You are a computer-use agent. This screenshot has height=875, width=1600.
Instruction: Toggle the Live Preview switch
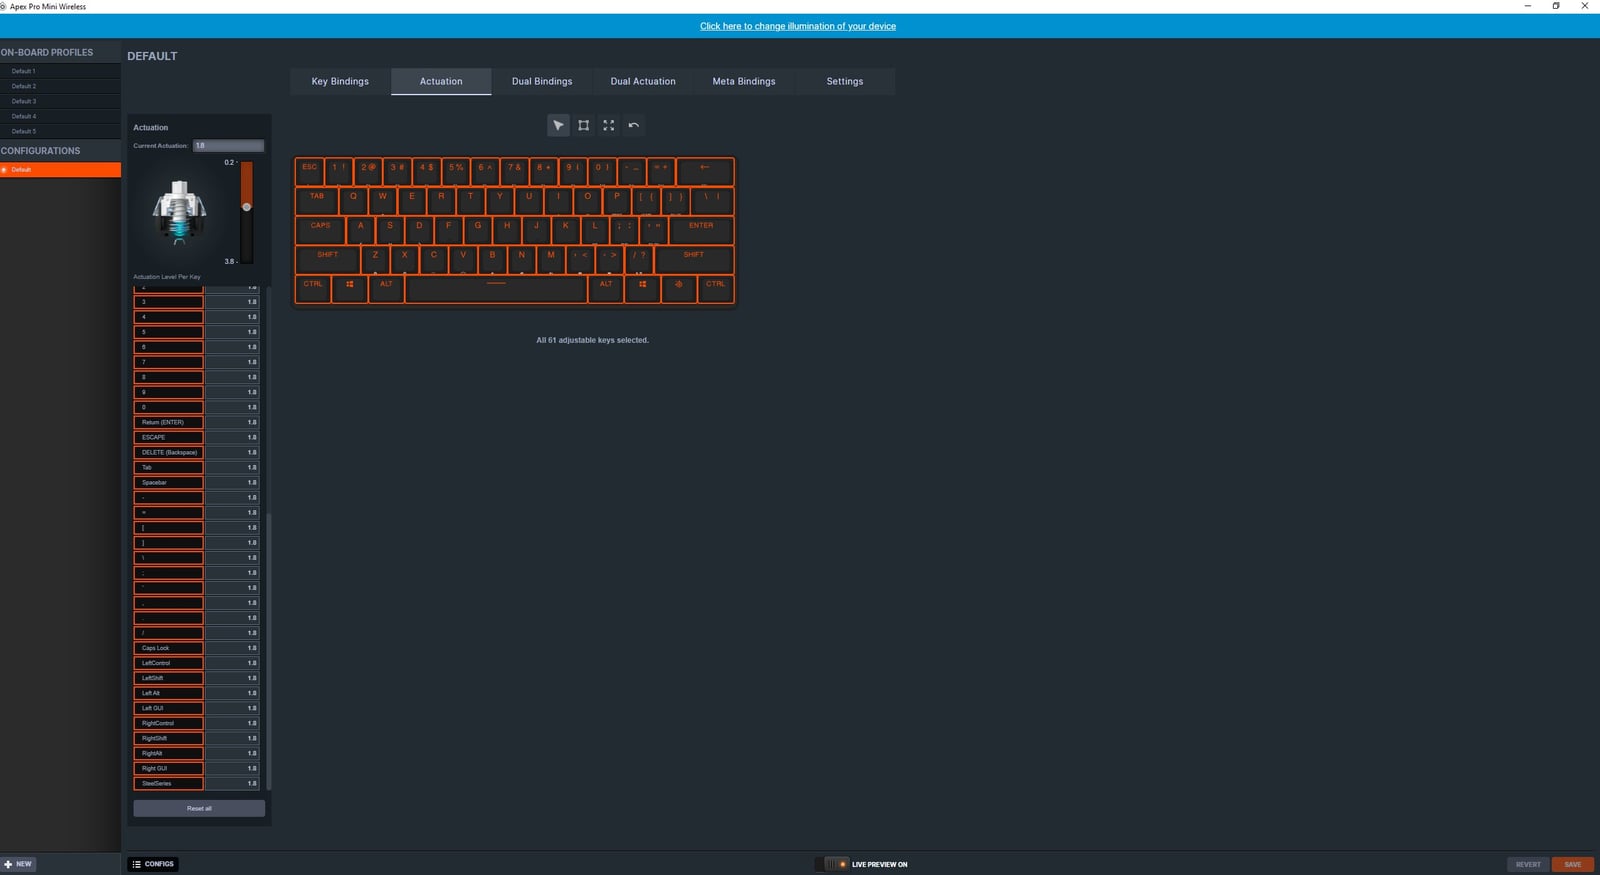(831, 864)
